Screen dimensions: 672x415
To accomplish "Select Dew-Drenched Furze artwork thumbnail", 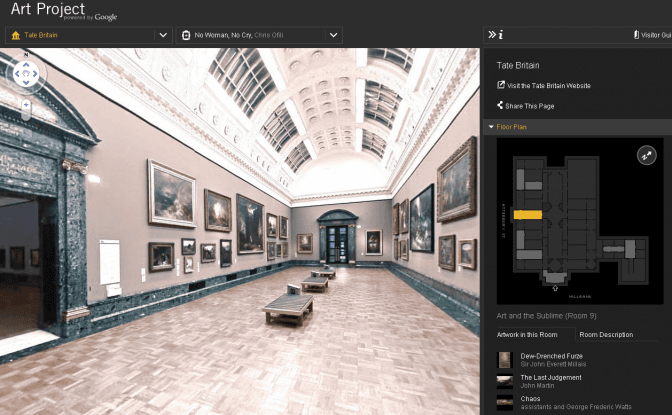I will click(x=505, y=359).
